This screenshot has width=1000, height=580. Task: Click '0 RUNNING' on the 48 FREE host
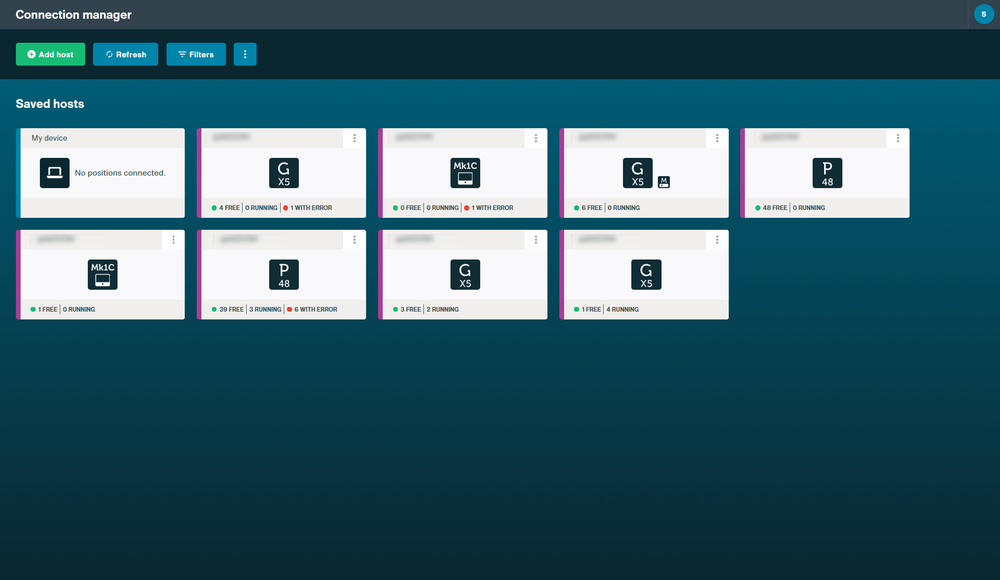point(809,208)
